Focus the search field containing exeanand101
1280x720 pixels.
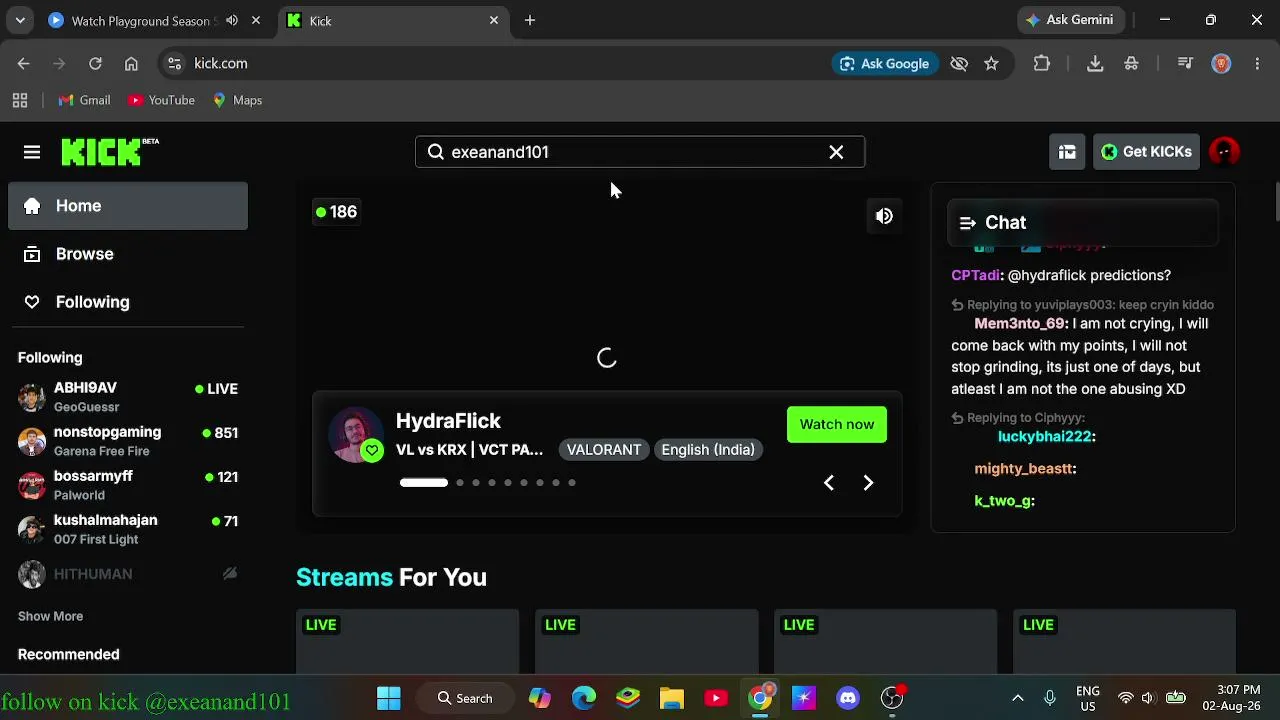(640, 152)
